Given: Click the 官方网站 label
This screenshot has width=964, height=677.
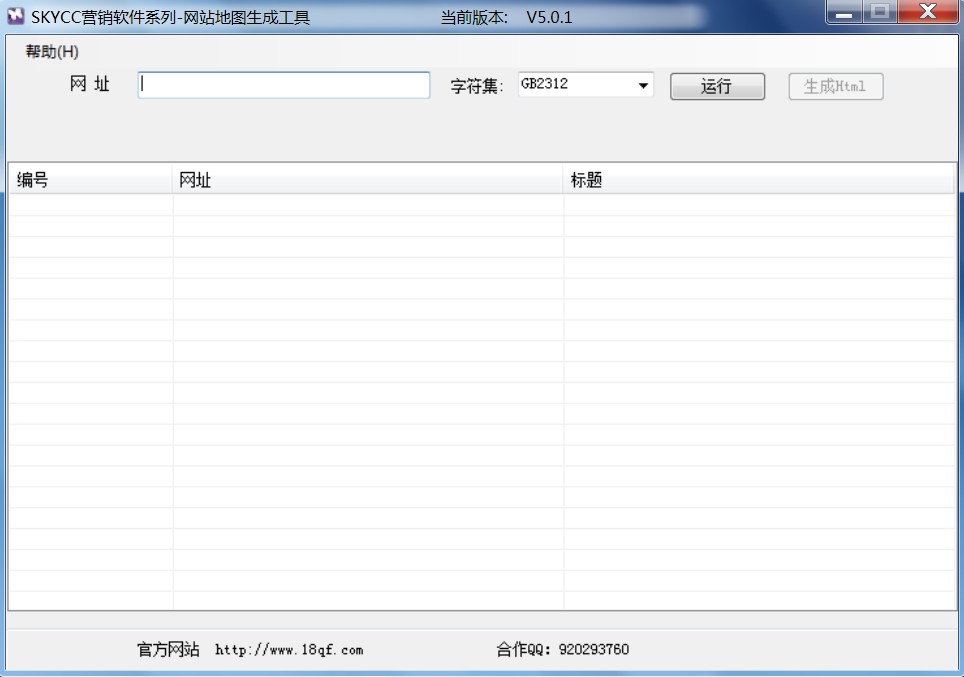Looking at the screenshot, I should (x=168, y=649).
